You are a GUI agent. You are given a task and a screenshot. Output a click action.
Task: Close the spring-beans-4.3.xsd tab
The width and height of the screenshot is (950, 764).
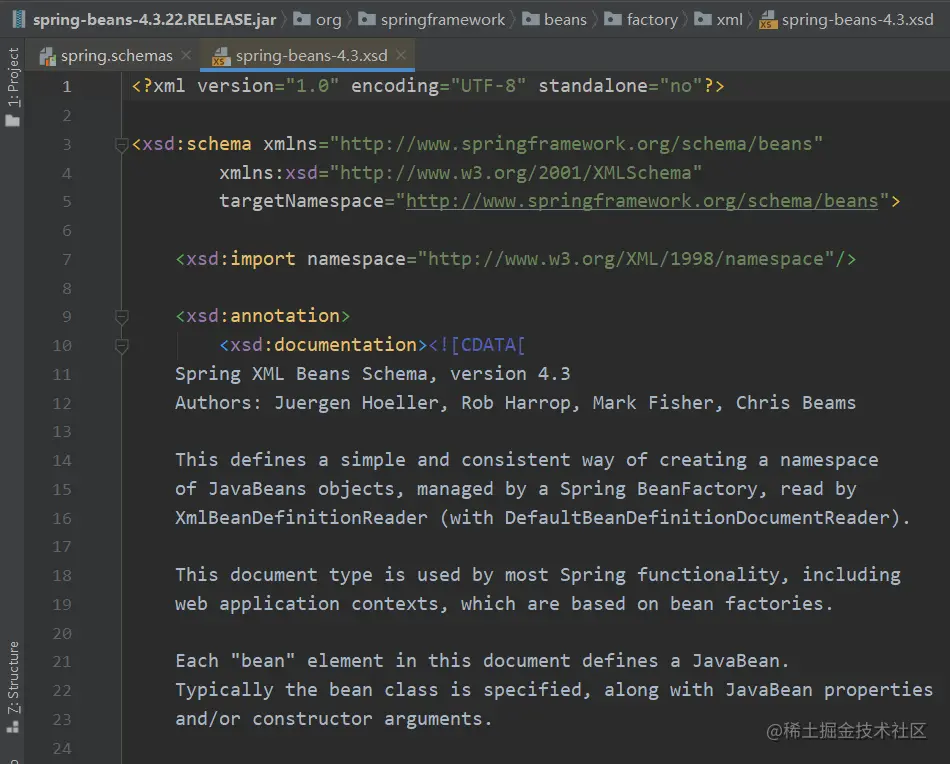400,56
